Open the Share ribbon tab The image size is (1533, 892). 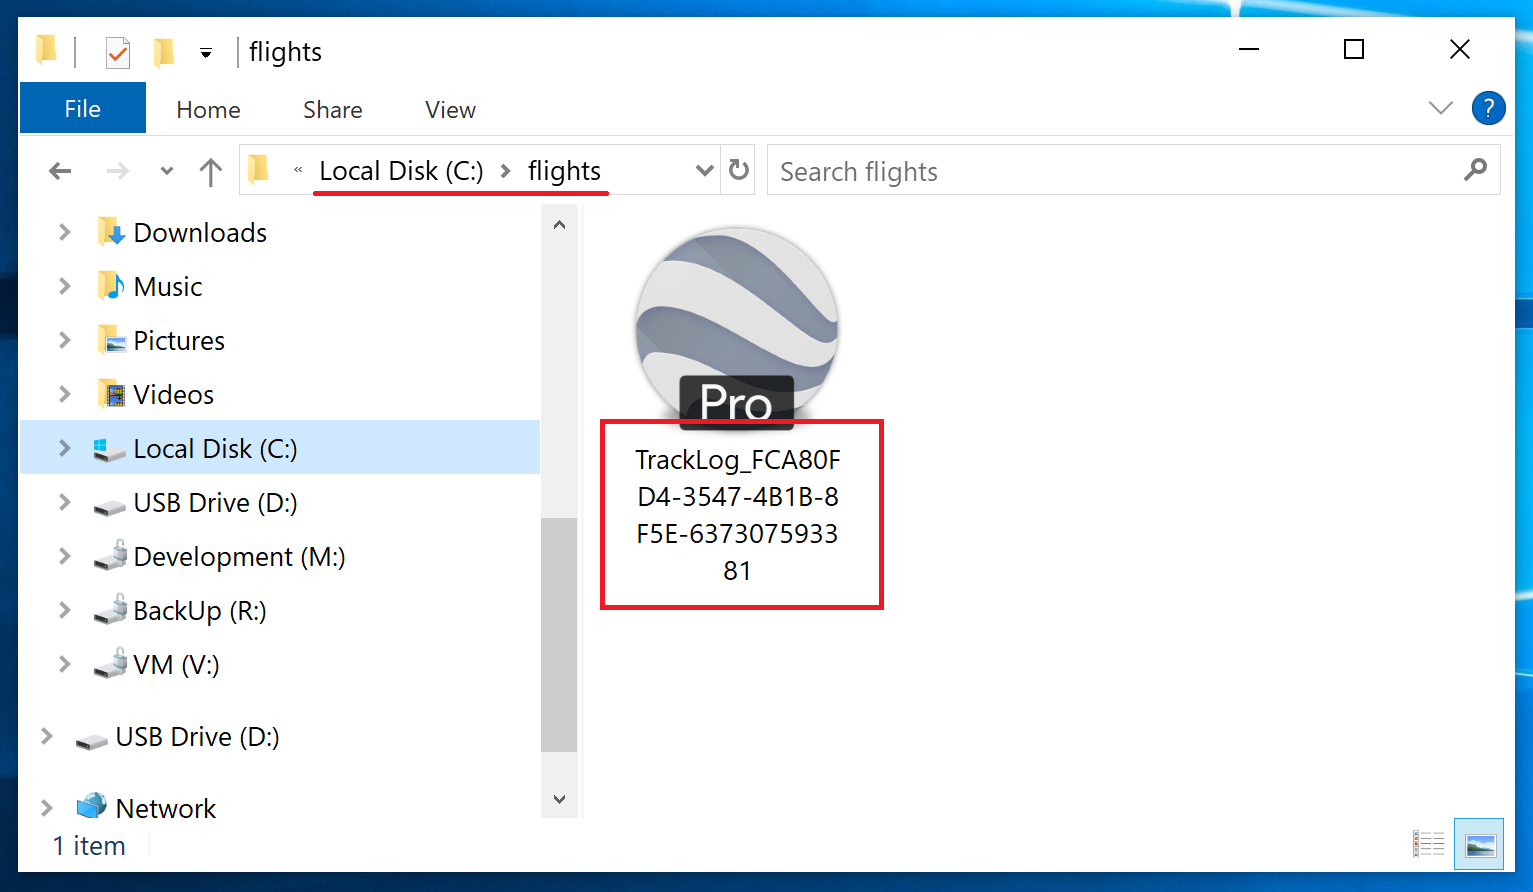(333, 110)
